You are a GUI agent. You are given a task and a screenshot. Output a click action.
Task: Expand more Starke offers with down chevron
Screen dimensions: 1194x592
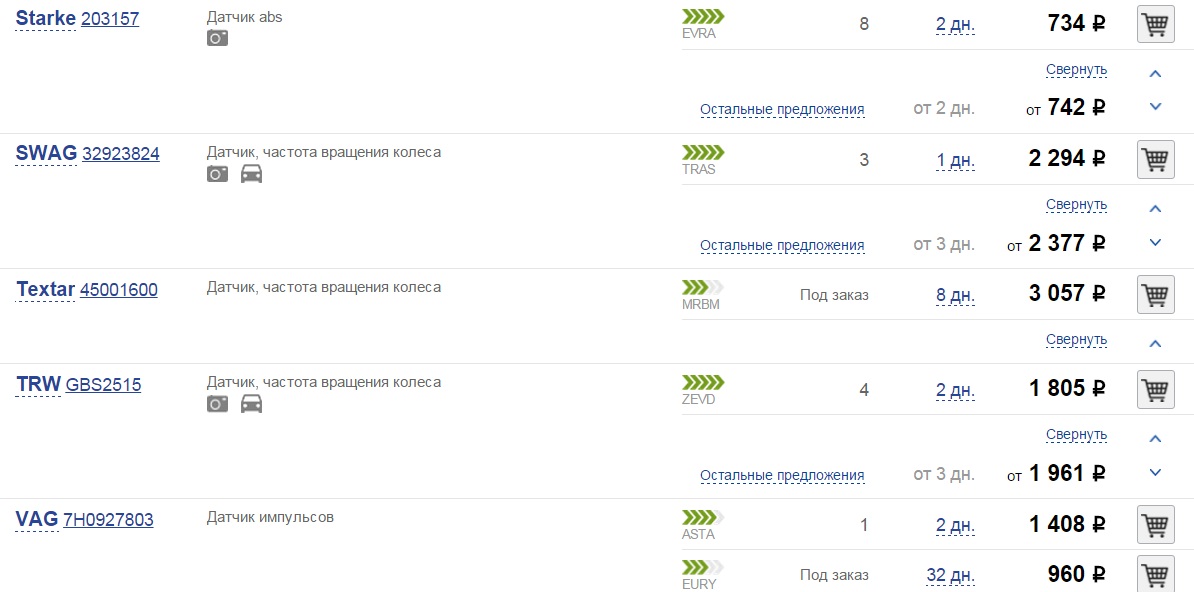coord(1155,107)
